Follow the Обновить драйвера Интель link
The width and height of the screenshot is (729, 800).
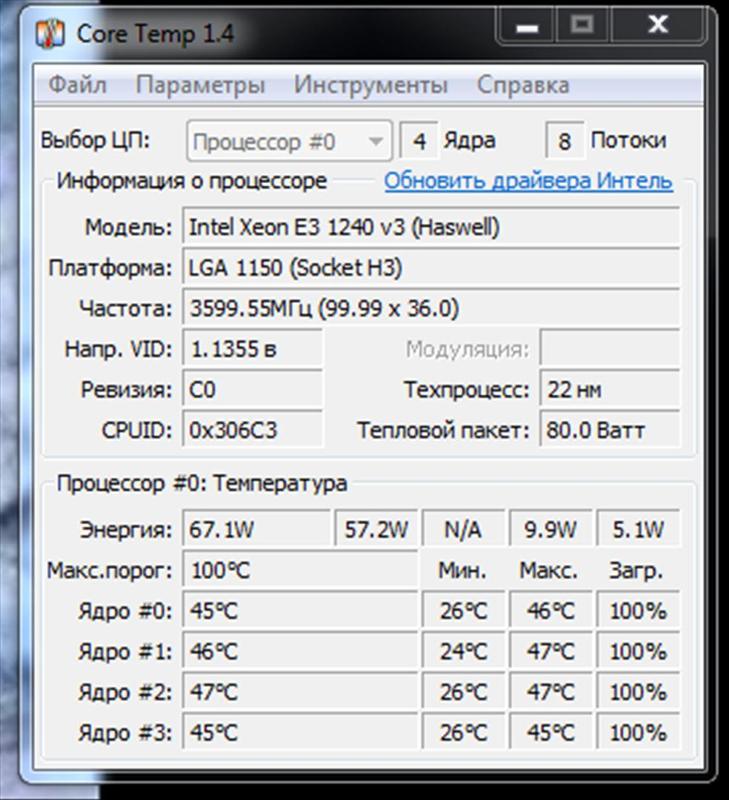click(529, 181)
